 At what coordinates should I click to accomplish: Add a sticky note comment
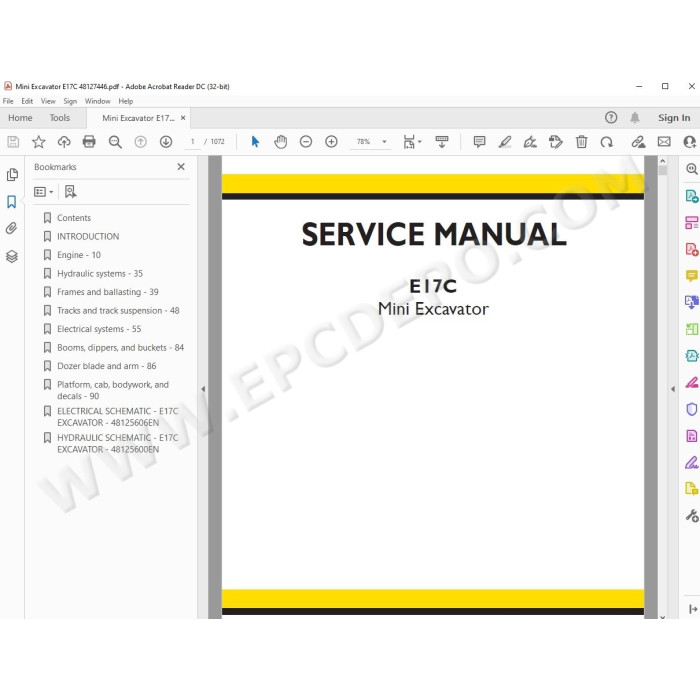click(x=479, y=142)
